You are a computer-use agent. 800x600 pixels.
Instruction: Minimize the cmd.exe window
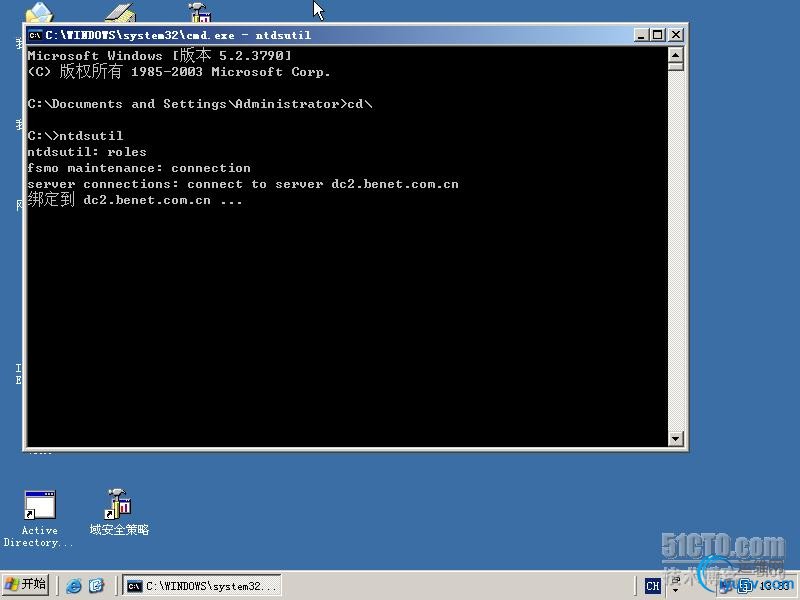641,35
